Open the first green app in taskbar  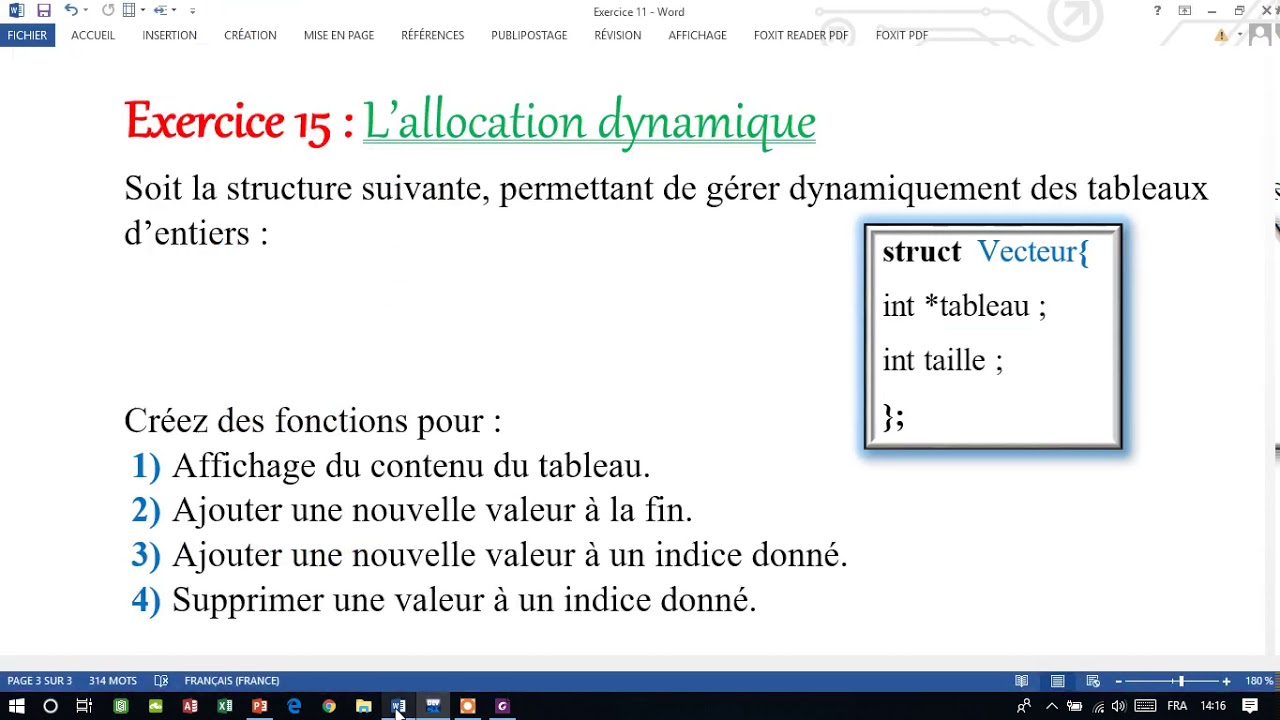click(121, 706)
